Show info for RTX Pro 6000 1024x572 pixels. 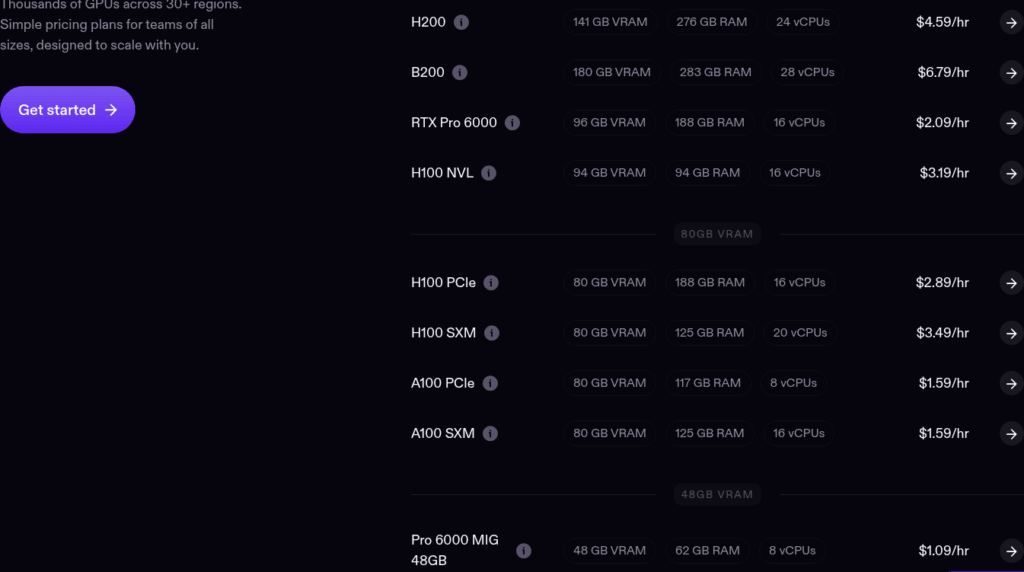pyautogui.click(x=512, y=123)
